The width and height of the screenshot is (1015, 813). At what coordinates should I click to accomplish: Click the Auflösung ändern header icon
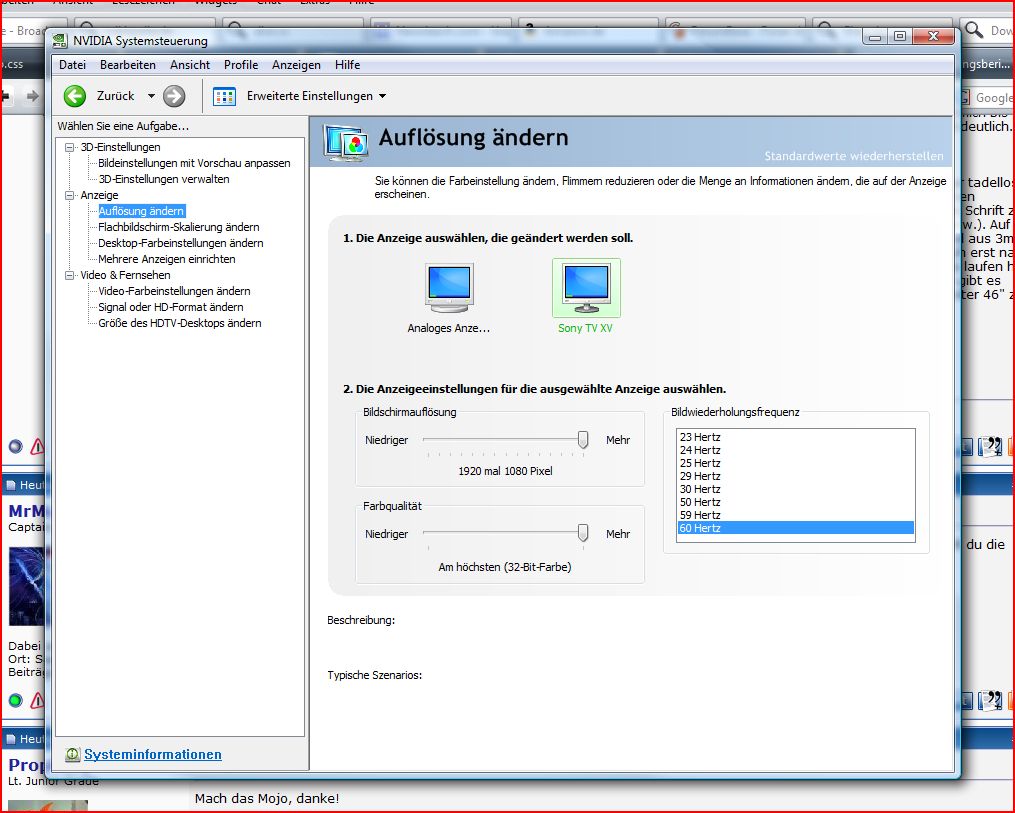346,142
